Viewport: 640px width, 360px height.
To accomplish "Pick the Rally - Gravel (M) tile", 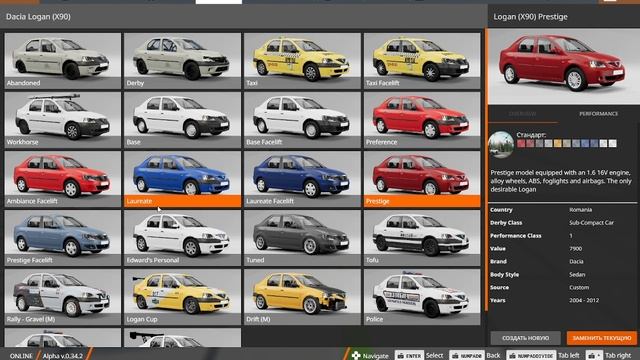I will coord(62,297).
